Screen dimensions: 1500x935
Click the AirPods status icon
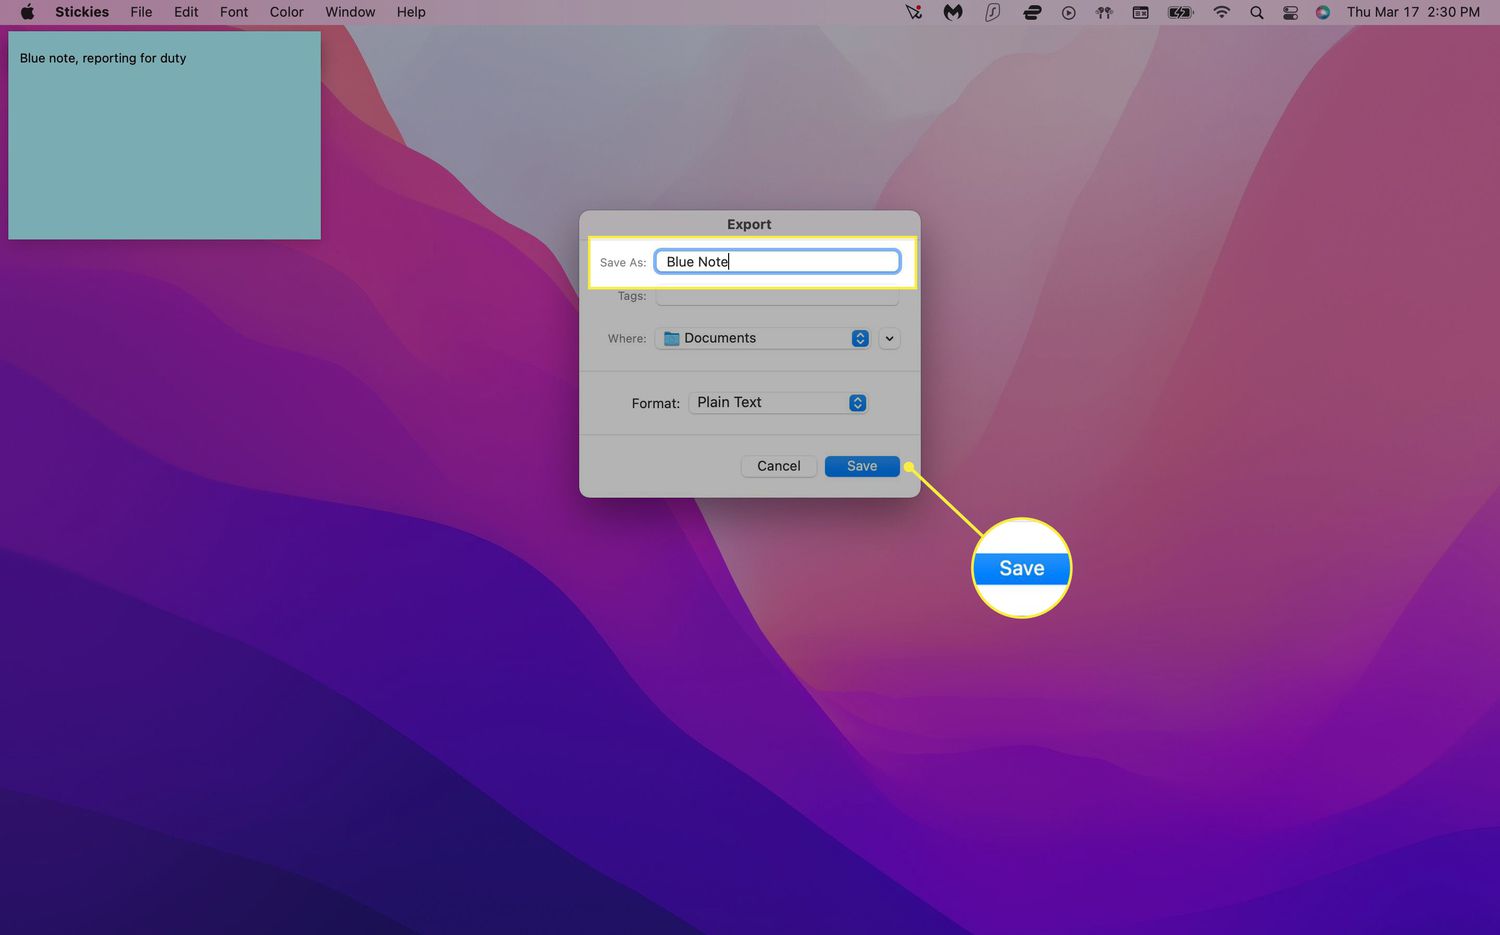click(1104, 12)
